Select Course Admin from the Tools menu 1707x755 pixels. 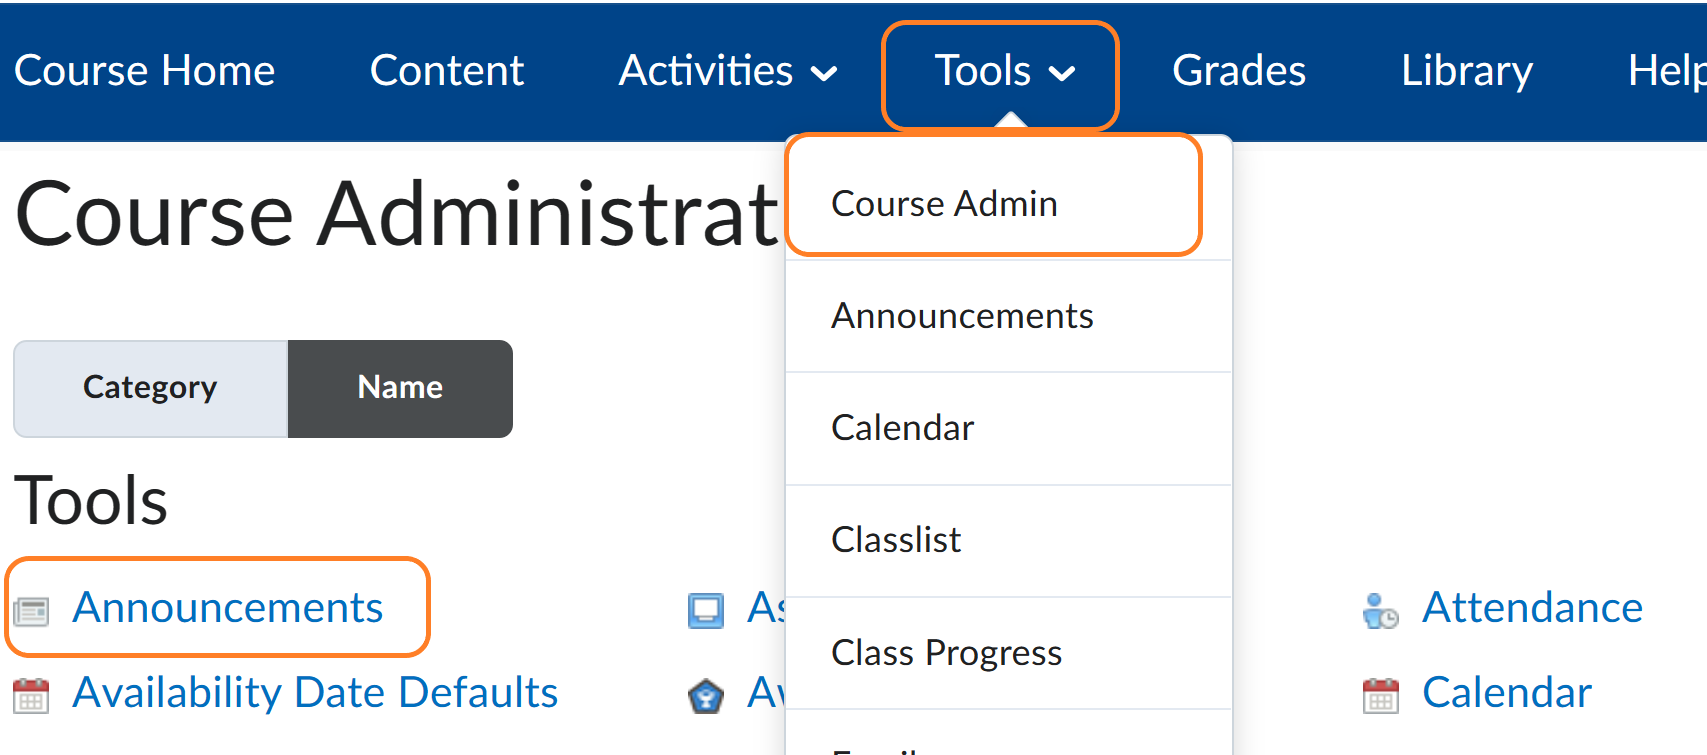click(x=943, y=204)
